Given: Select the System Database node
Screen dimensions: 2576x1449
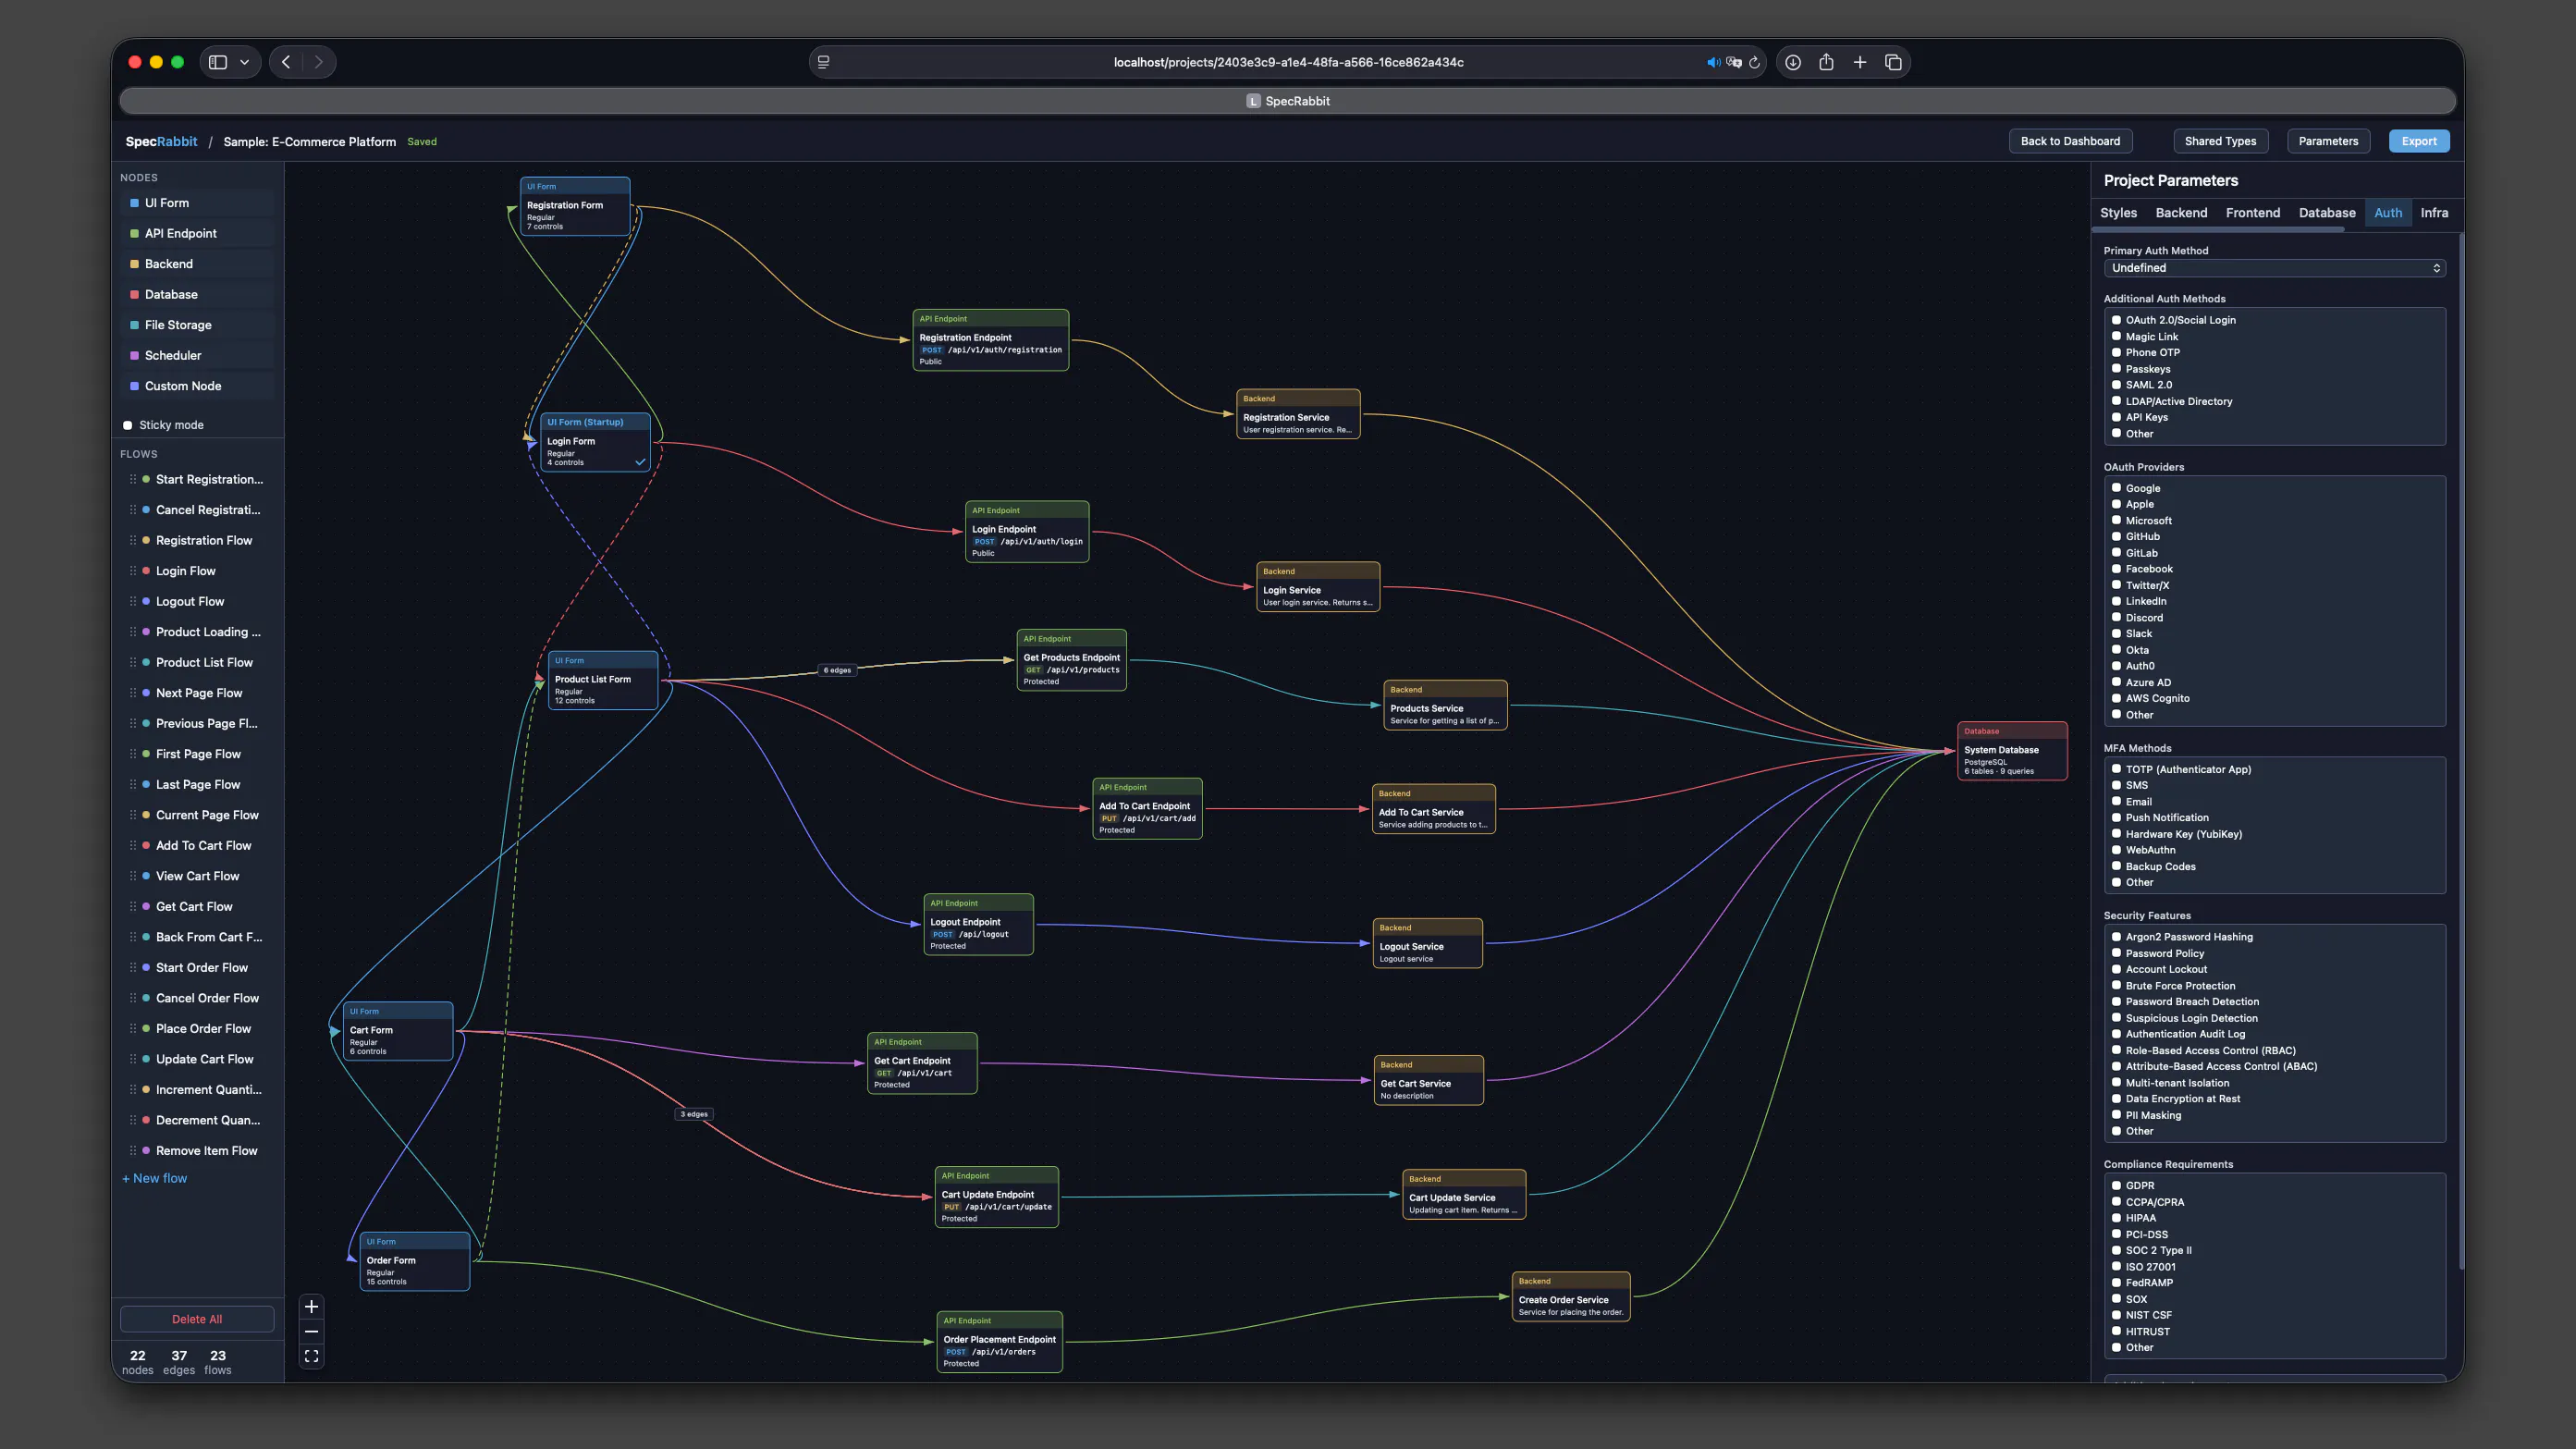Looking at the screenshot, I should 2012,751.
